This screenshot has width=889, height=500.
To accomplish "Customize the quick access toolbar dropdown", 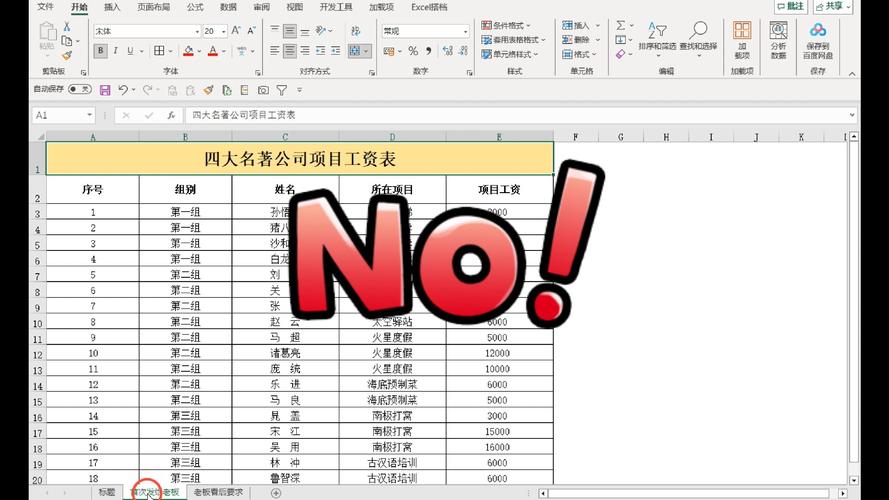I will click(299, 90).
